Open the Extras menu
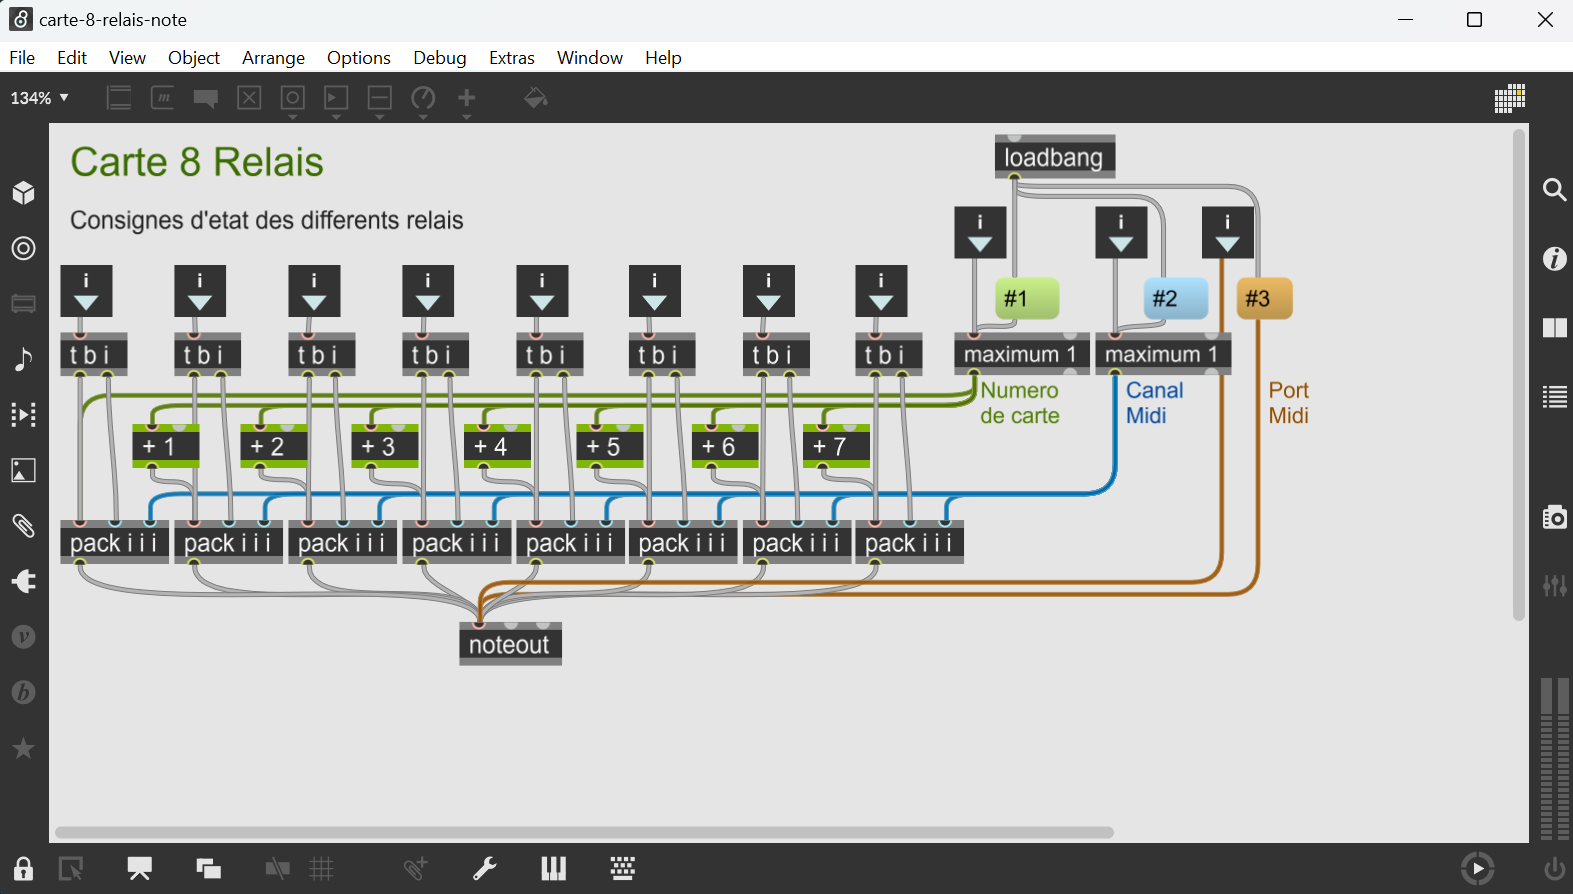 click(512, 58)
